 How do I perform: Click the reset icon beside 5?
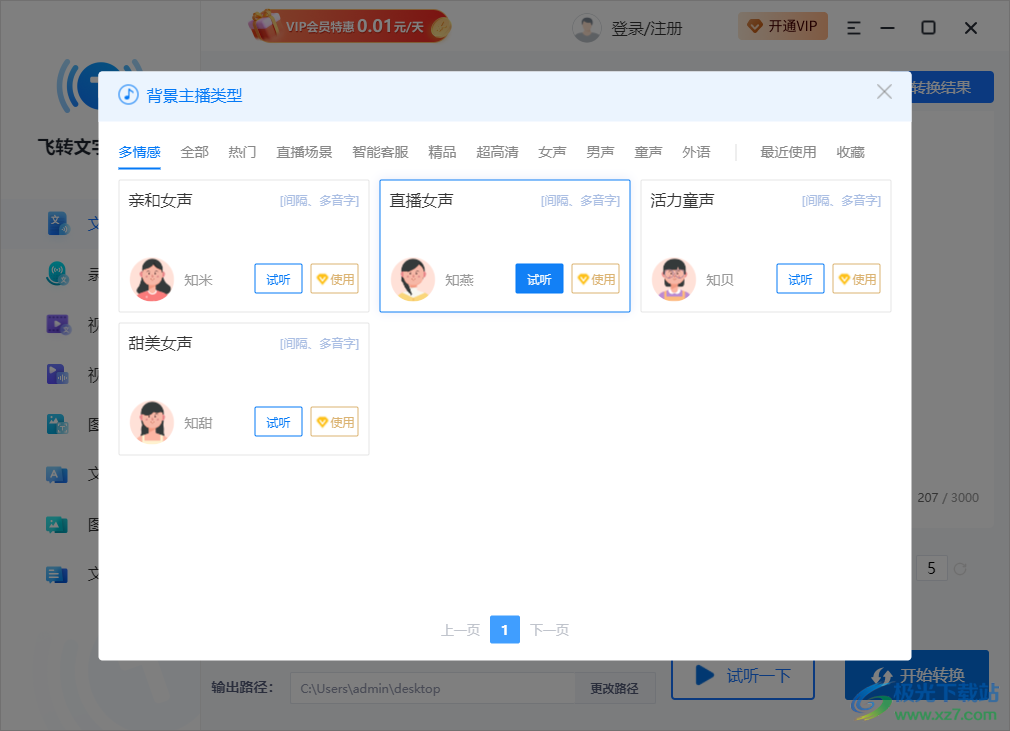pyautogui.click(x=960, y=569)
